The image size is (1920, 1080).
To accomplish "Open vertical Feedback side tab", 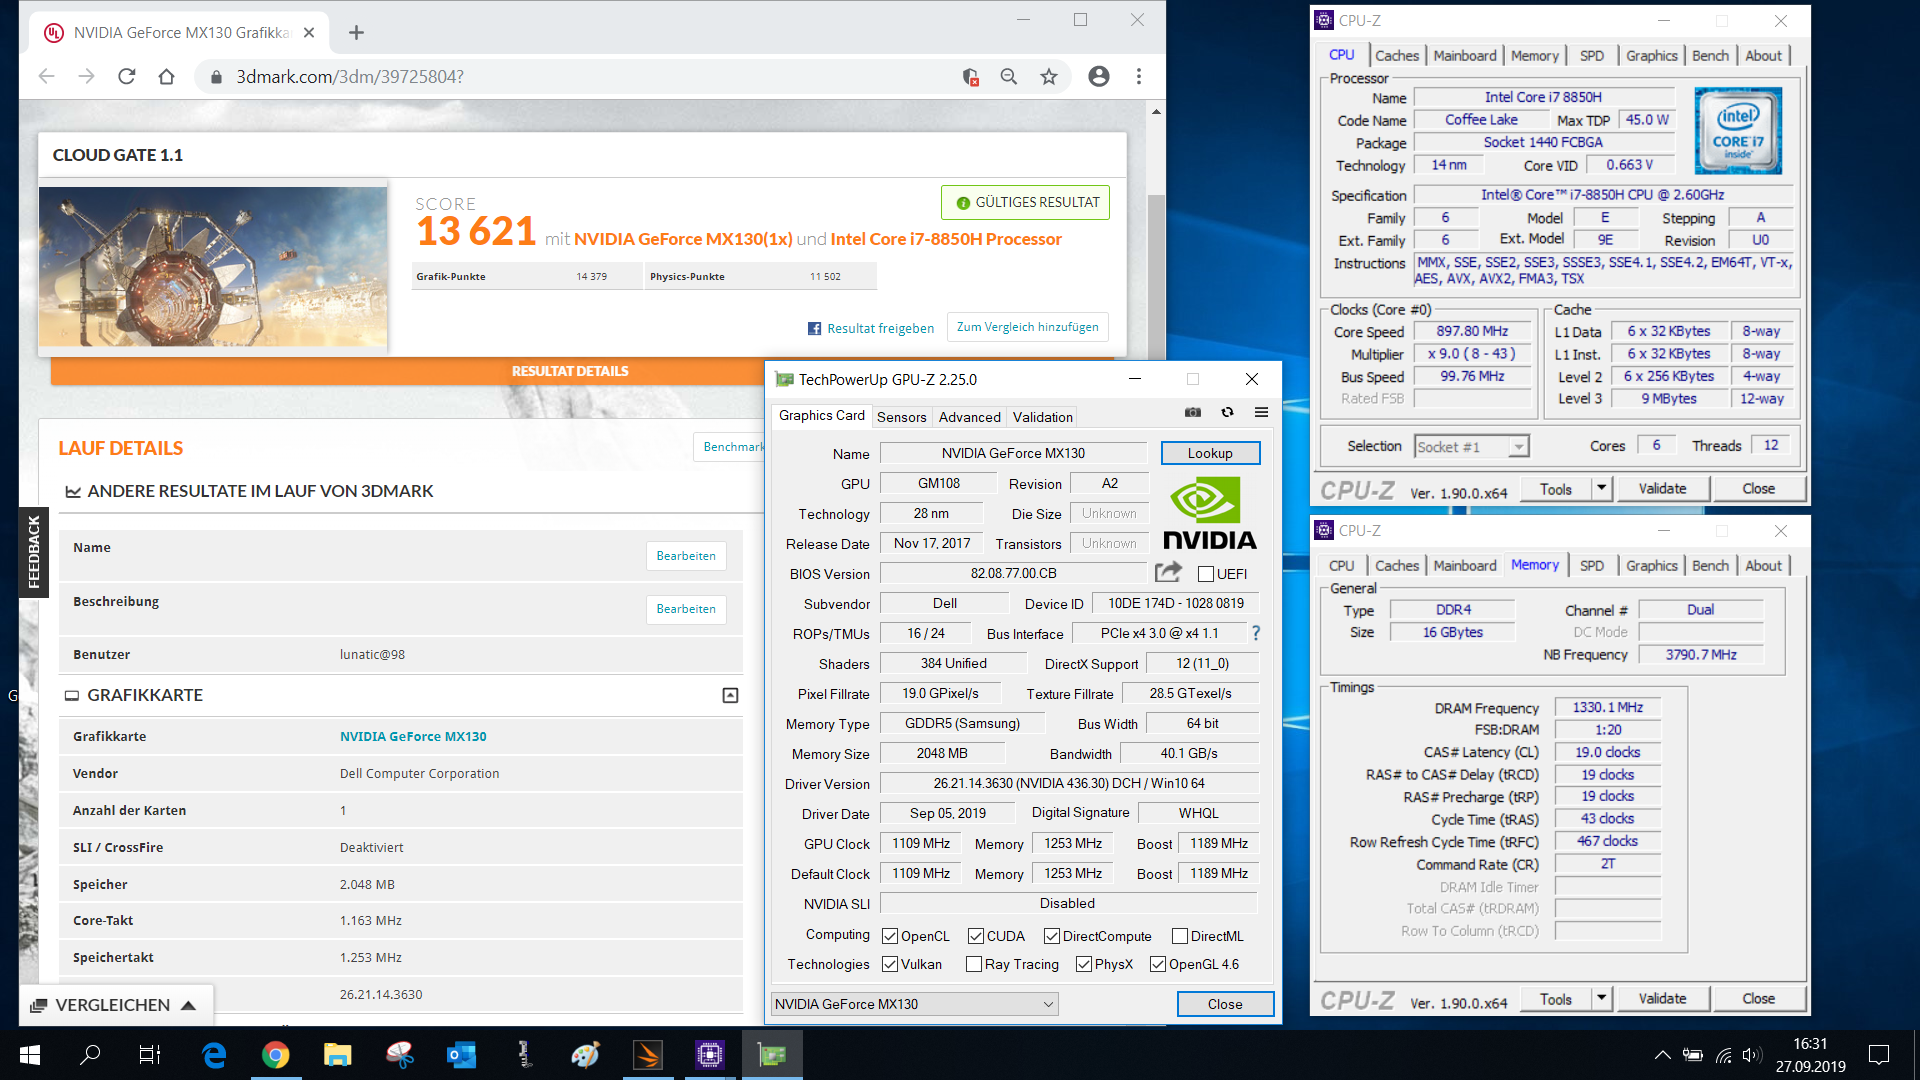I will (x=33, y=552).
